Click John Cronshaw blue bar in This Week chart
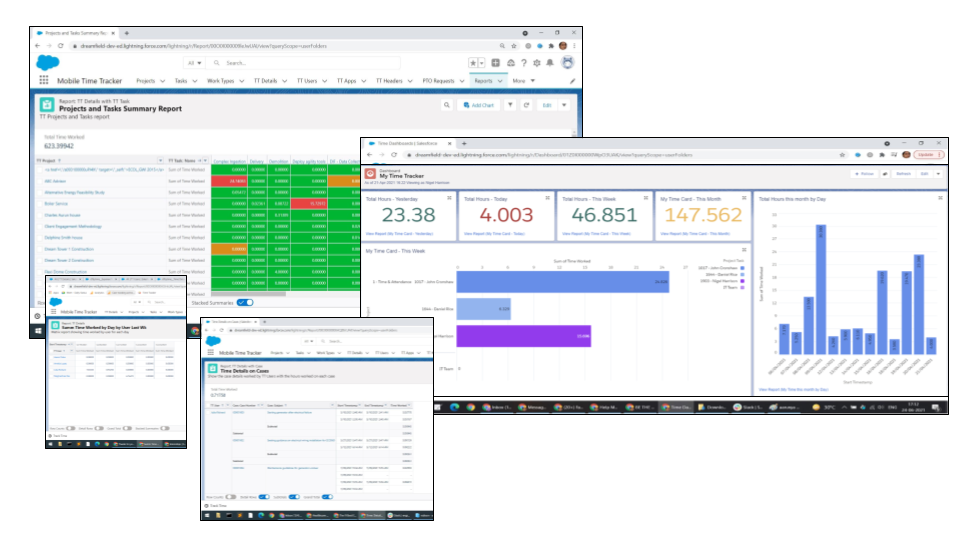Viewport: 960px width, 540px height. click(x=563, y=282)
